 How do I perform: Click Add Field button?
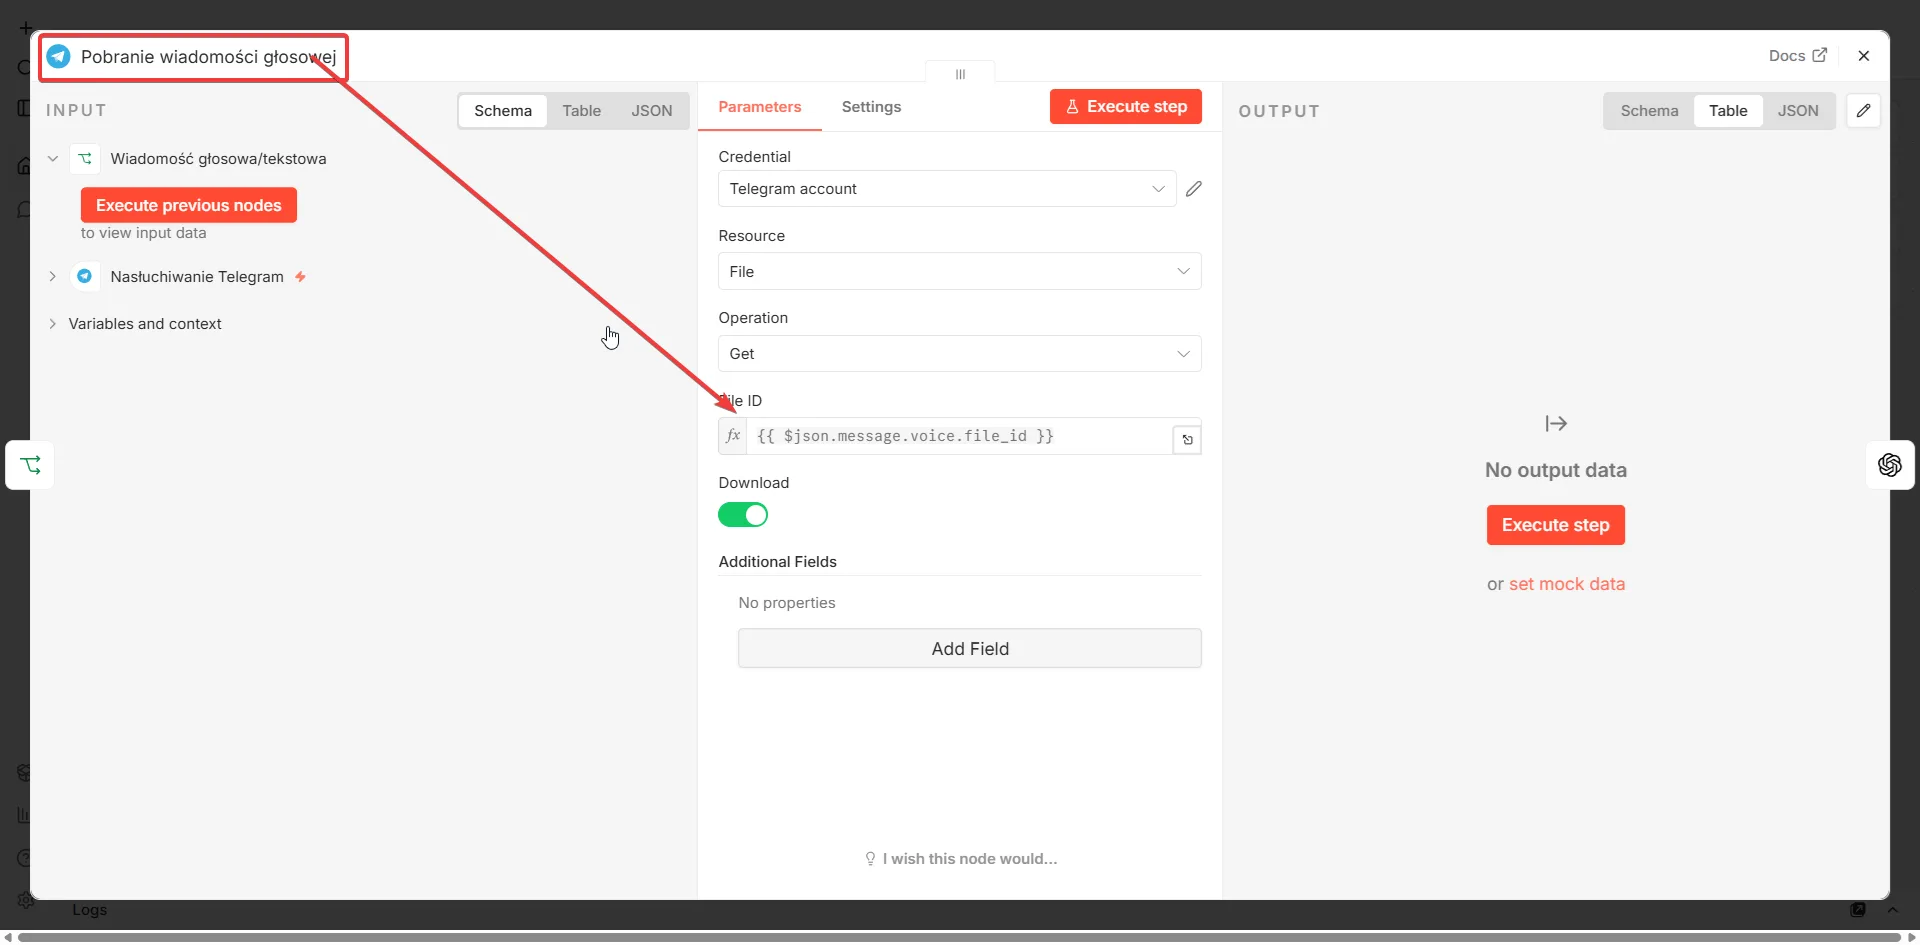click(x=970, y=649)
